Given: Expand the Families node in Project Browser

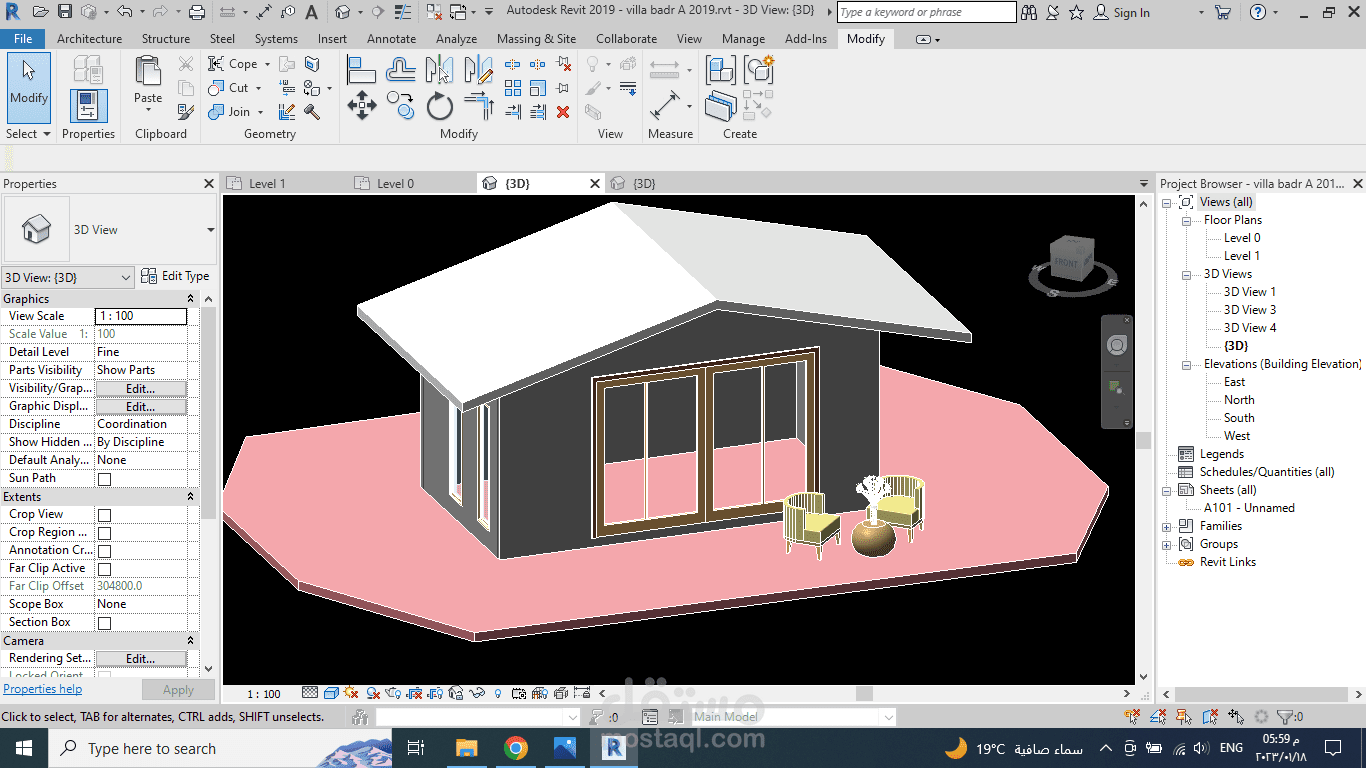Looking at the screenshot, I should [1168, 525].
